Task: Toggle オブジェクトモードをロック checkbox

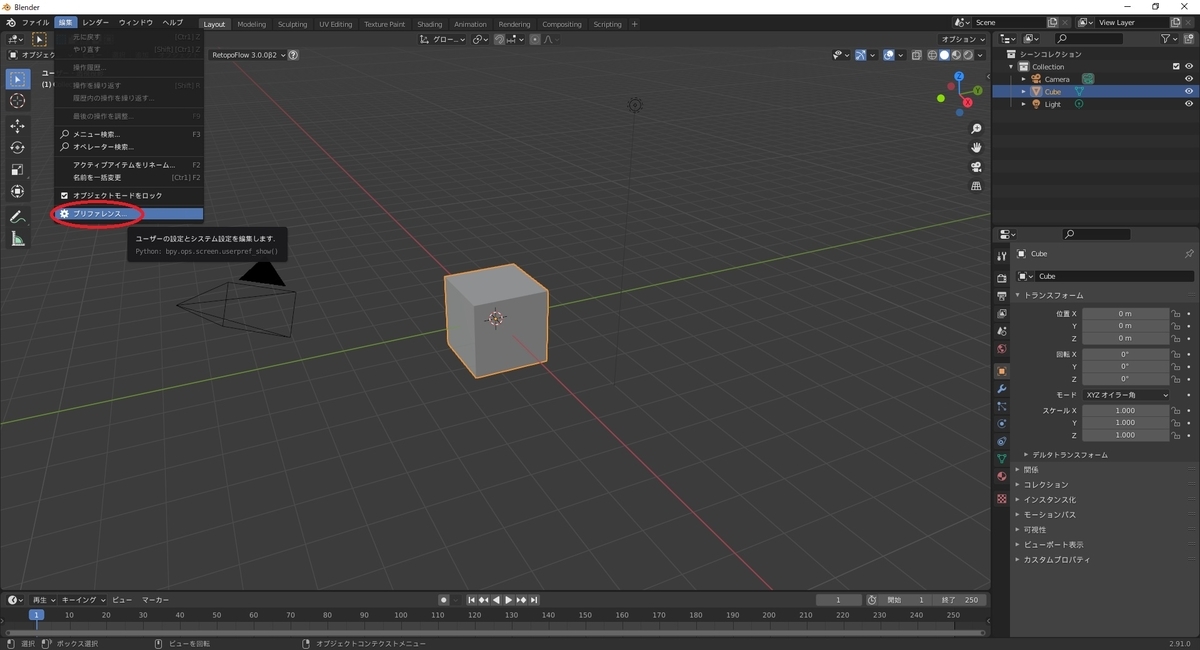Action: [x=65, y=196]
